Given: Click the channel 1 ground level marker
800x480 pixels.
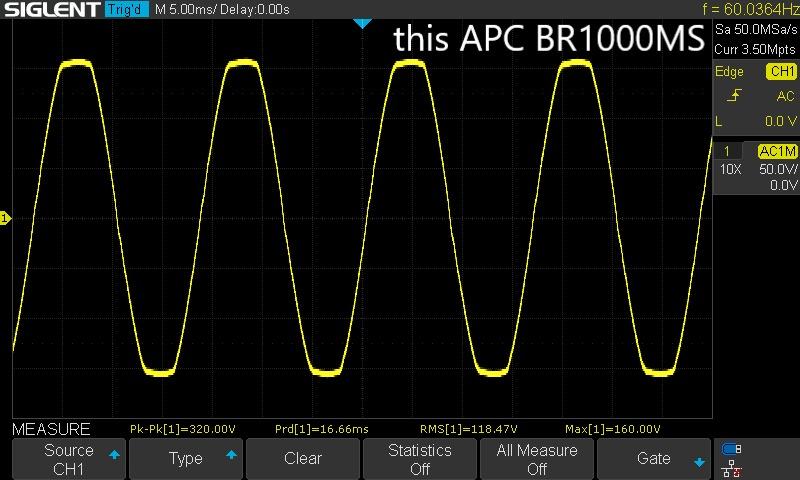Looking at the screenshot, I should pos(5,218).
